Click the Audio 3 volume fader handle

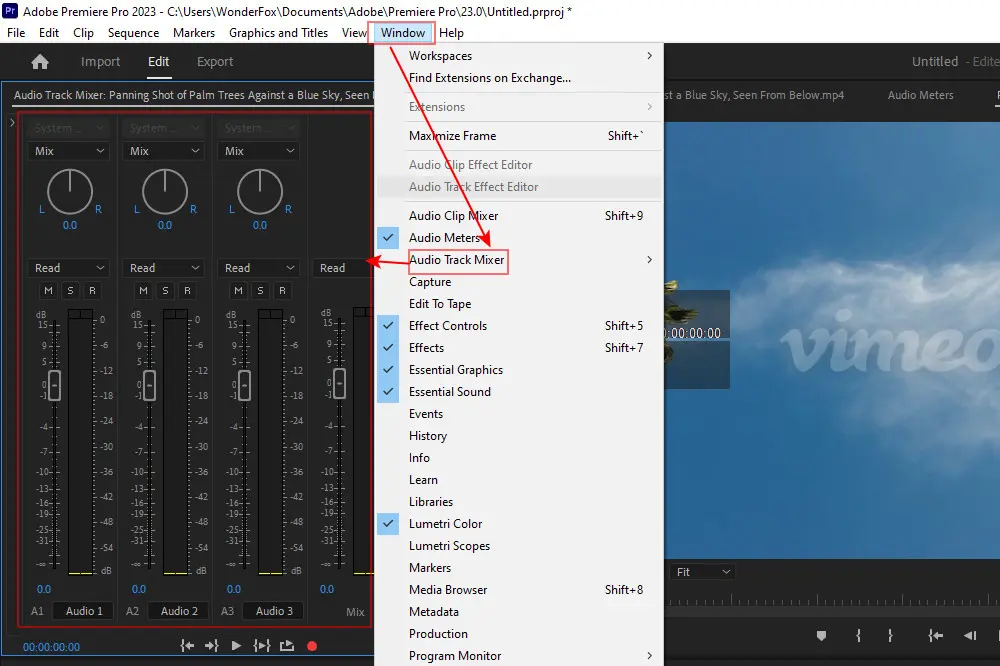[244, 385]
